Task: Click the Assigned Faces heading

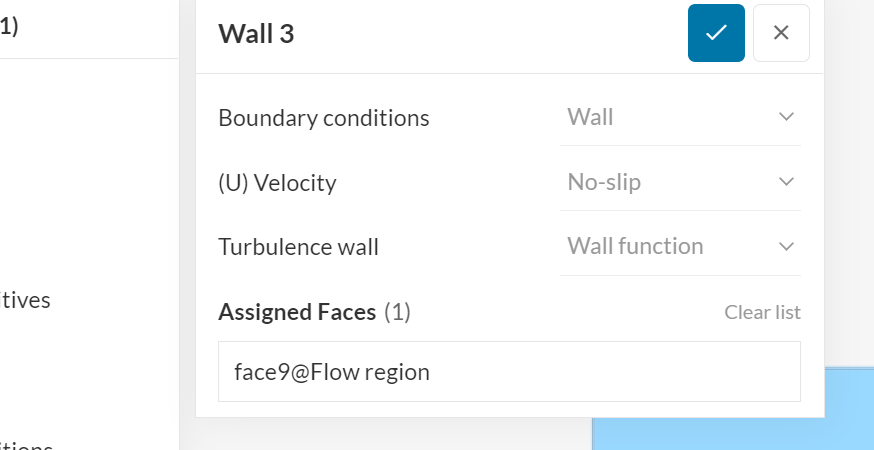Action: pos(297,312)
